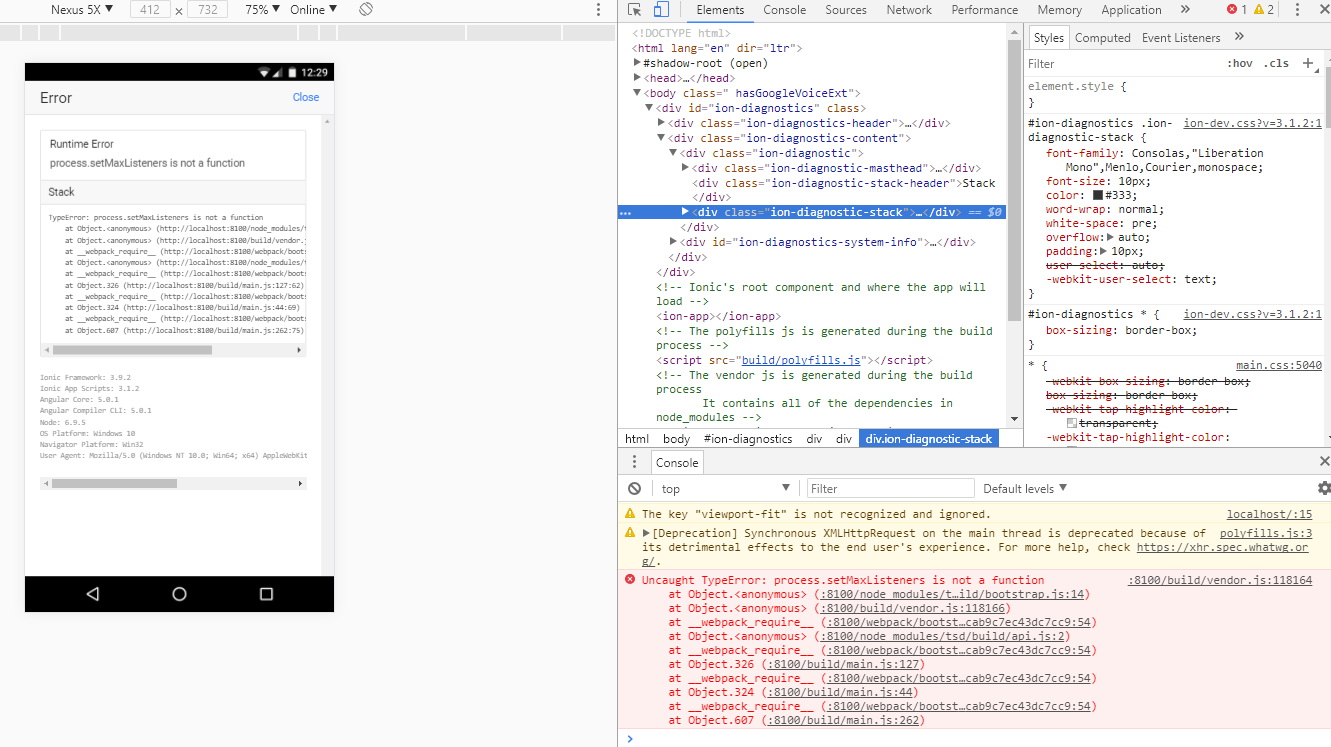Open the build/polyfills.js script link
1331x747 pixels.
(x=801, y=360)
